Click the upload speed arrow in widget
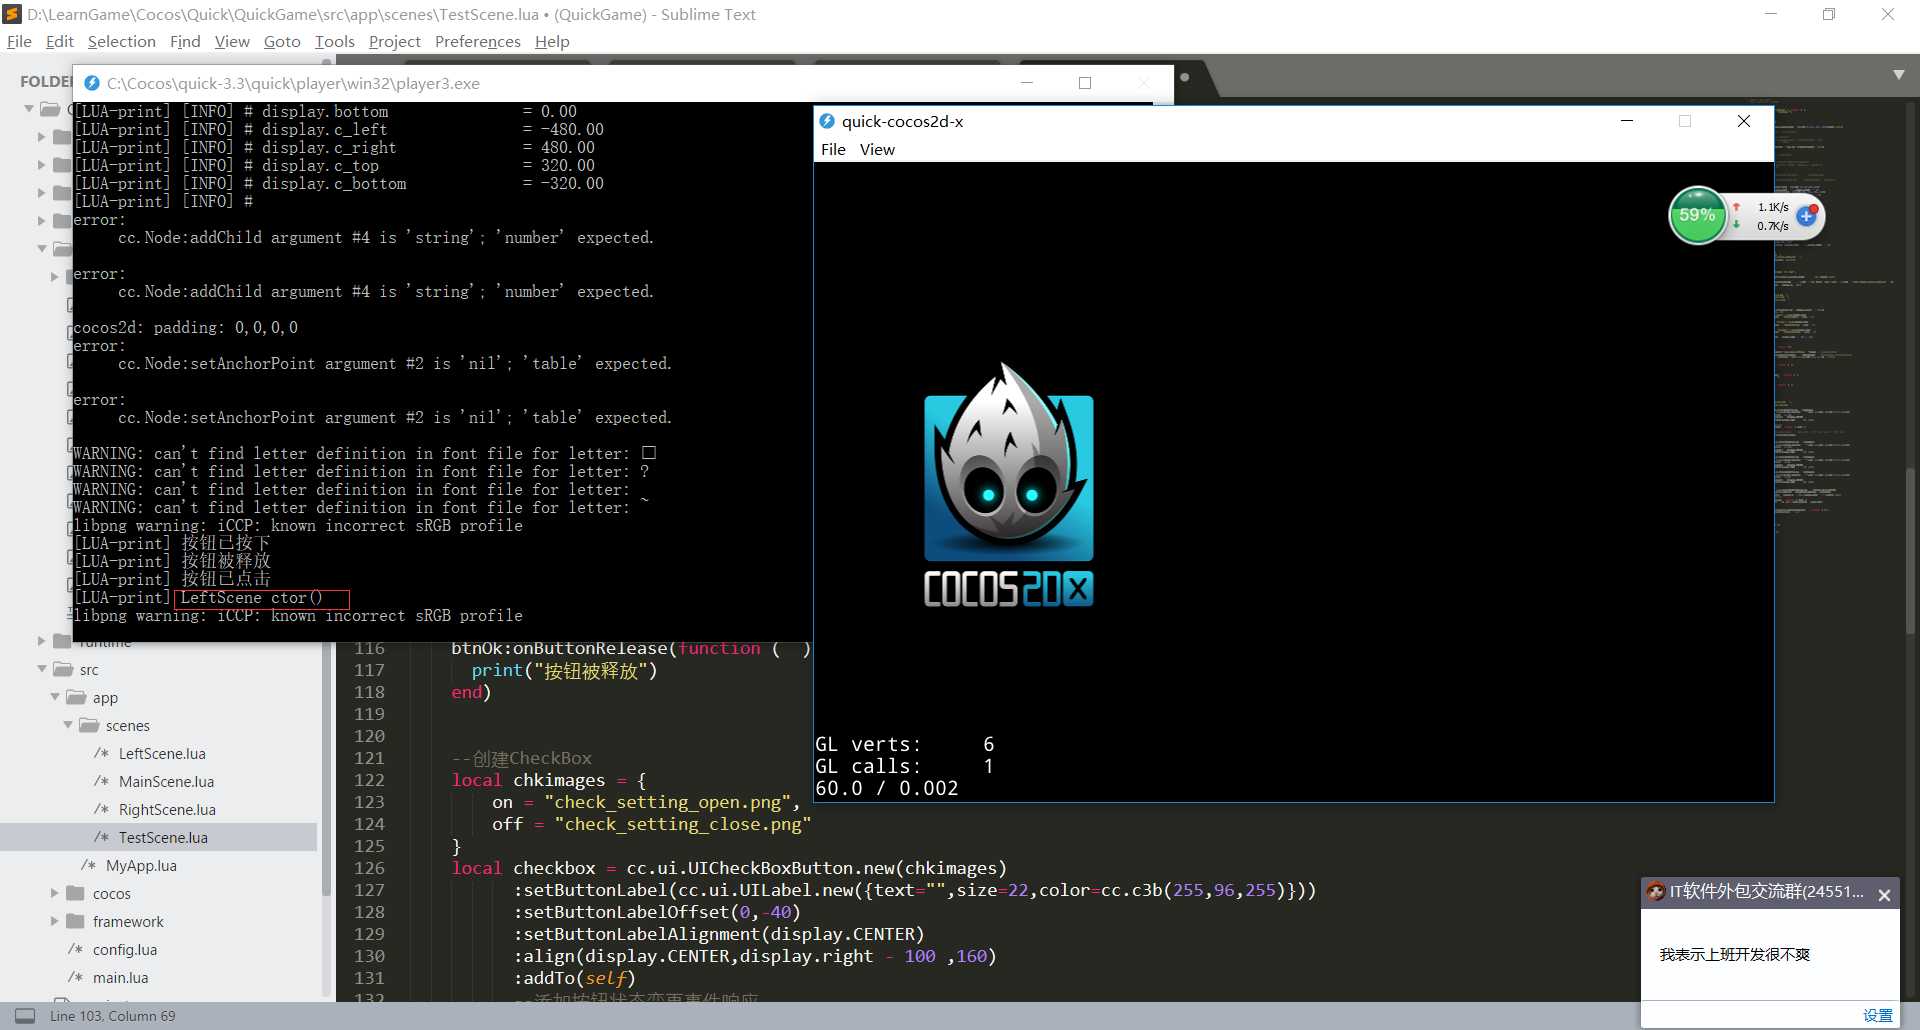The width and height of the screenshot is (1920, 1030). 1737,207
